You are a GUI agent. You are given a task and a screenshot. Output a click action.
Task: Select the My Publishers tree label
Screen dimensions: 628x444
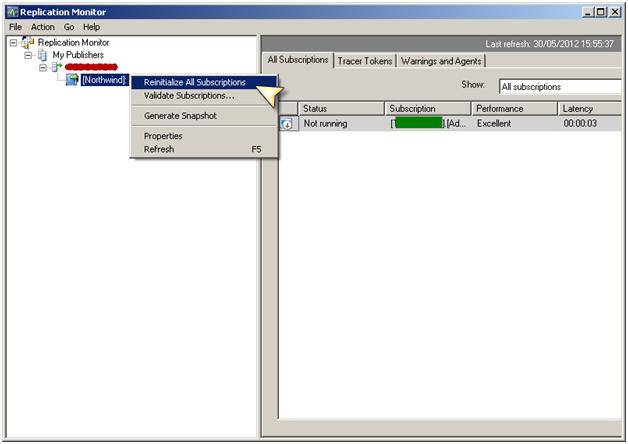pyautogui.click(x=78, y=55)
